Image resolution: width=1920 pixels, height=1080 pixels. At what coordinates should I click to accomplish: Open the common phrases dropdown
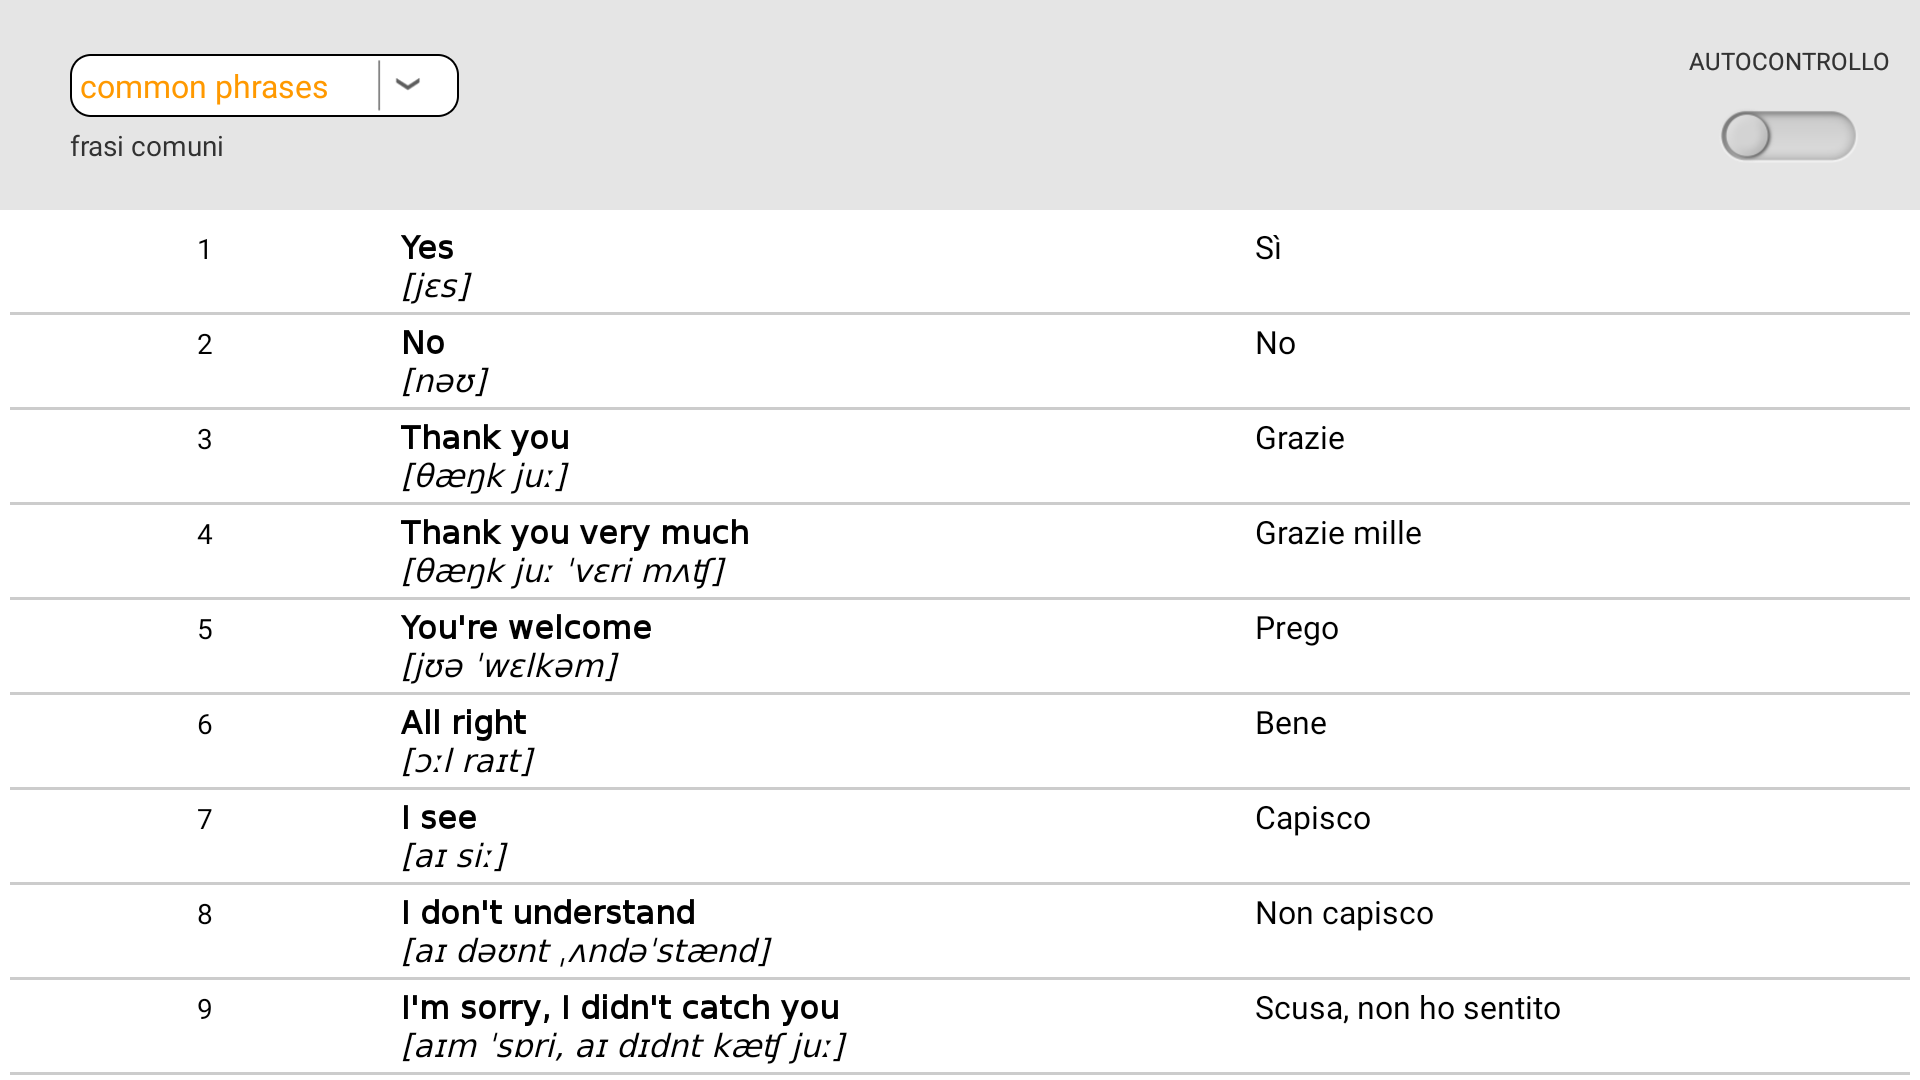(225, 87)
